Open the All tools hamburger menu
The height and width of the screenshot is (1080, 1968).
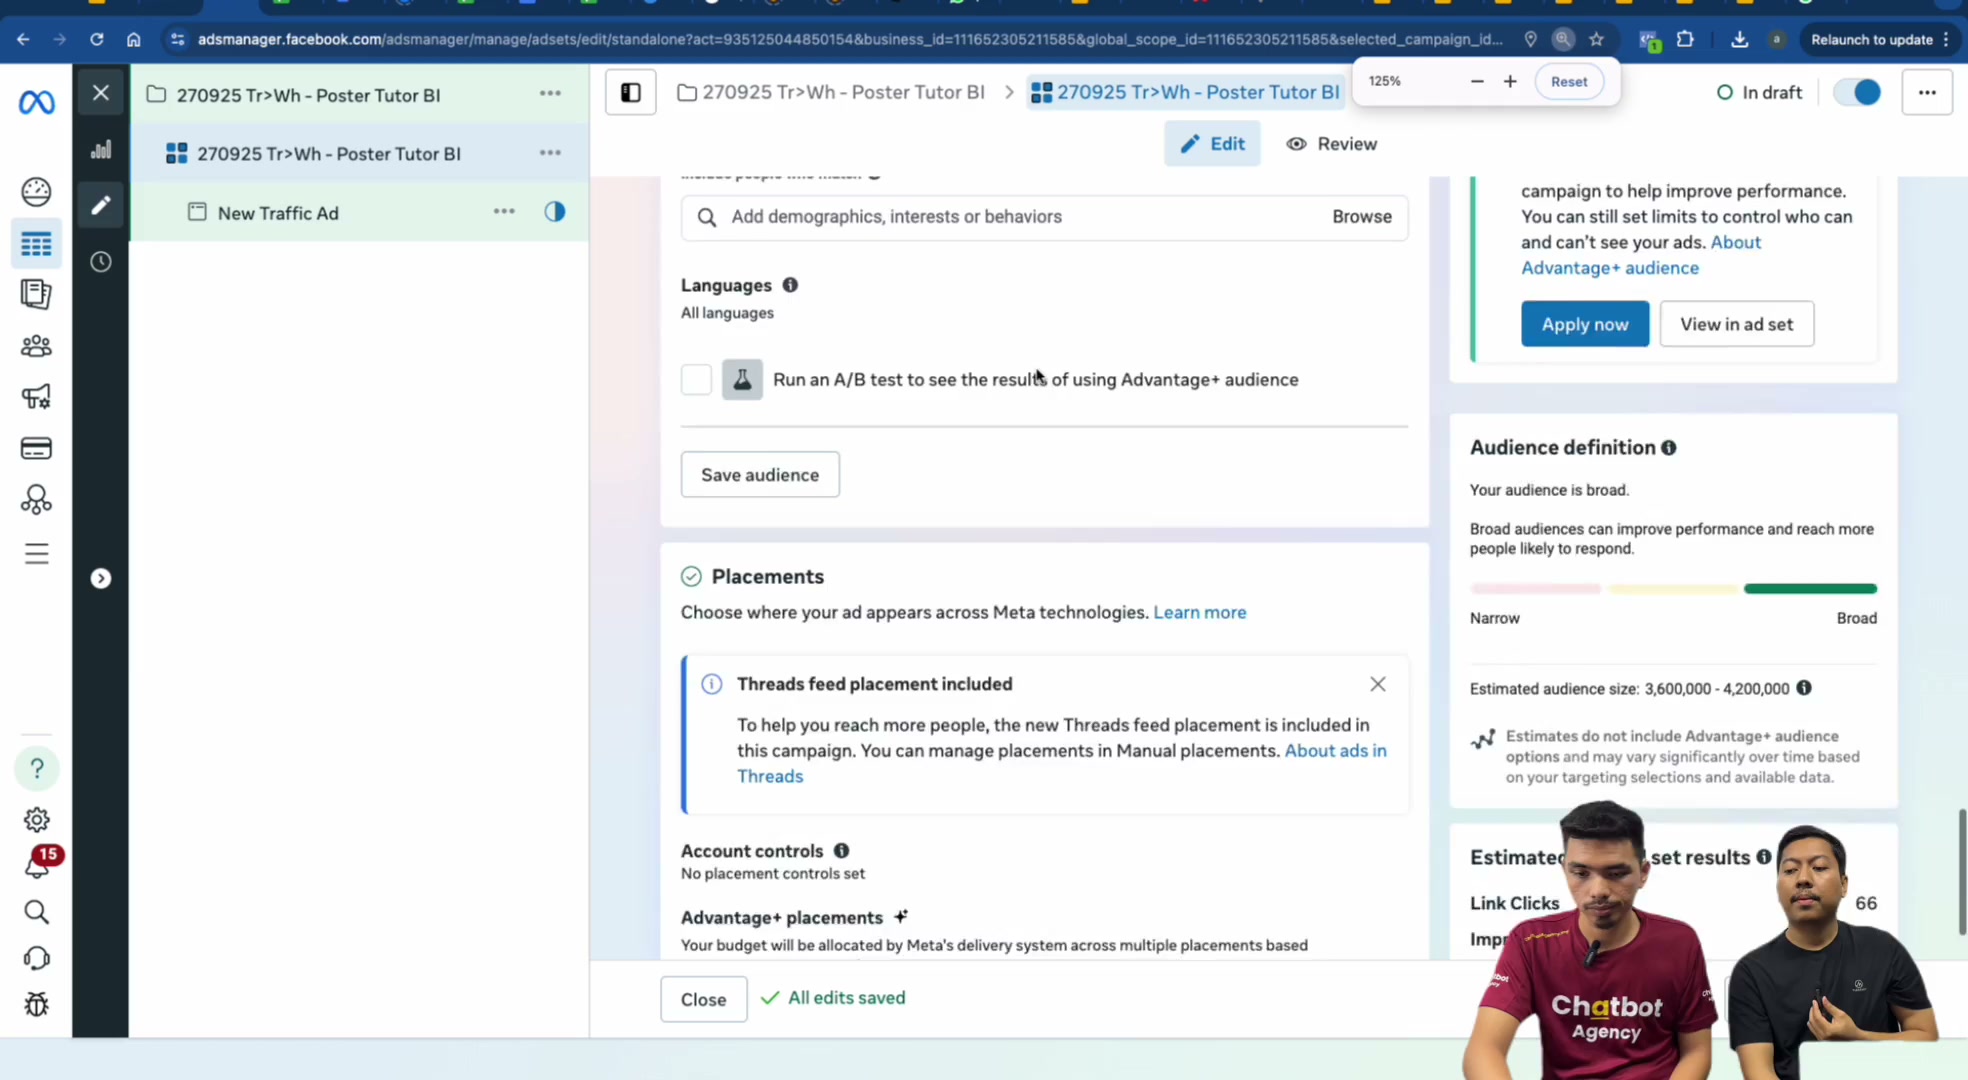[37, 554]
